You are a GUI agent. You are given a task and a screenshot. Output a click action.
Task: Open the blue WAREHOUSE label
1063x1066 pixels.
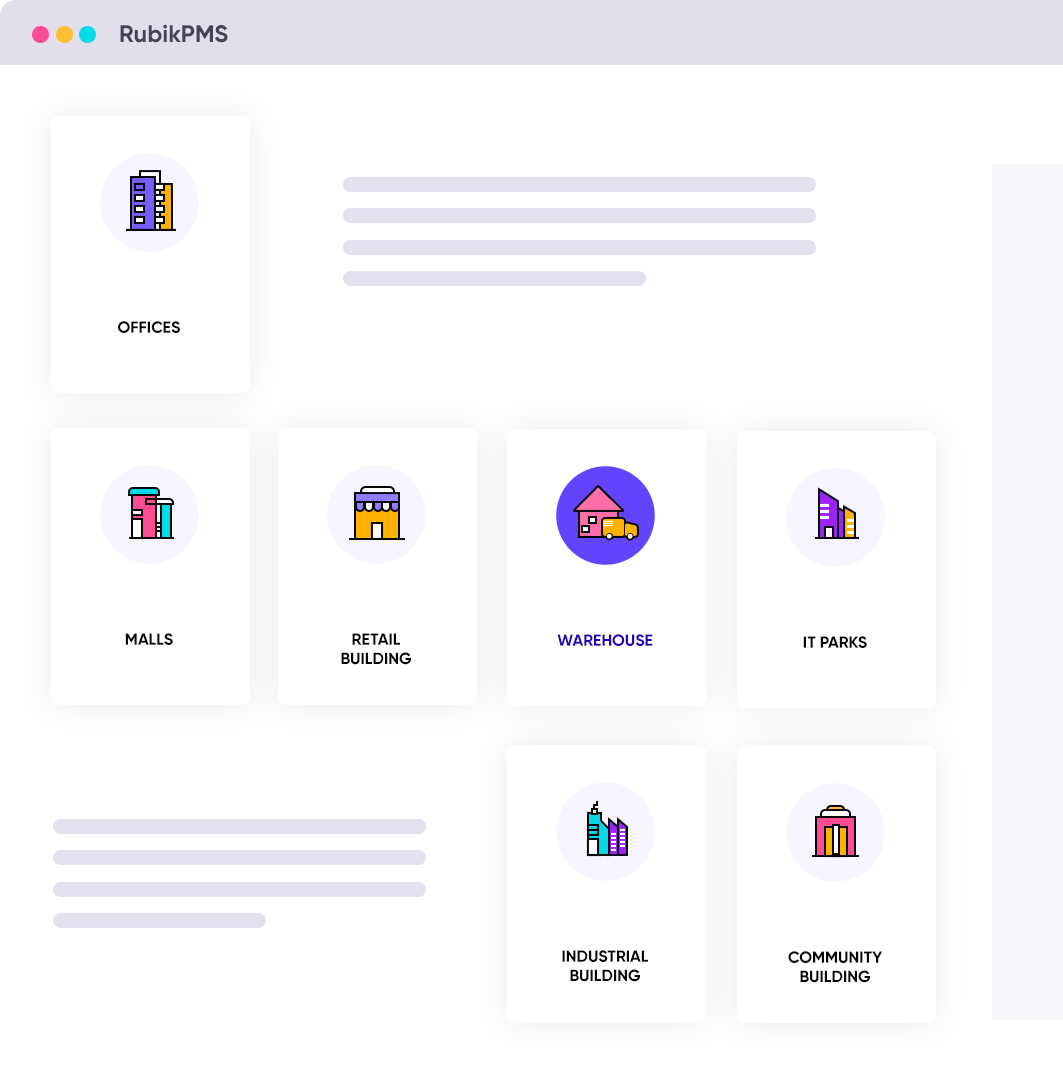[x=605, y=640]
